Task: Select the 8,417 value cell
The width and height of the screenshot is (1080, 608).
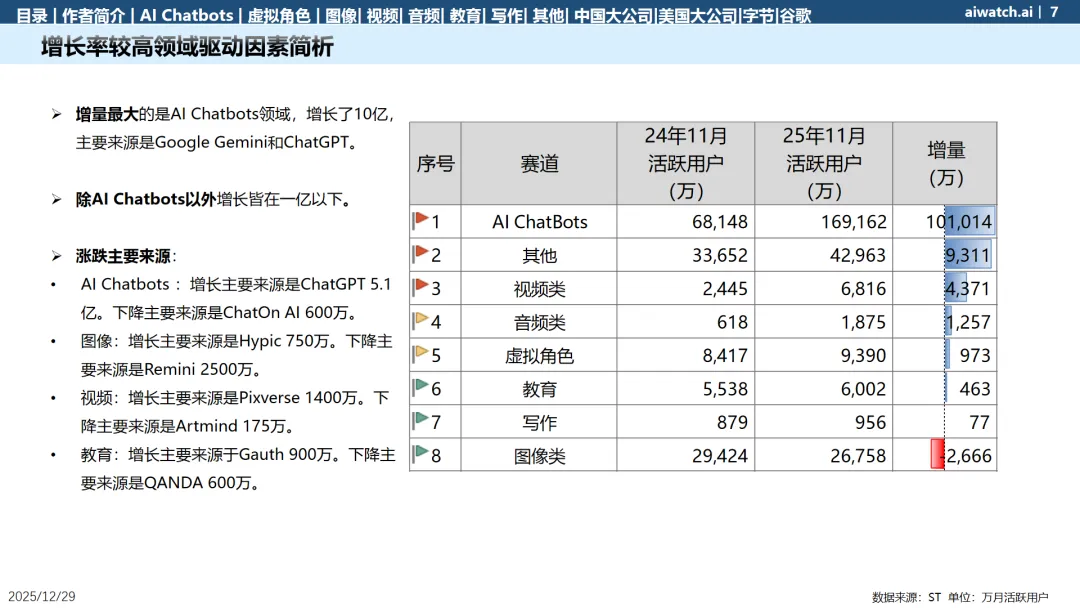Action: (686, 355)
